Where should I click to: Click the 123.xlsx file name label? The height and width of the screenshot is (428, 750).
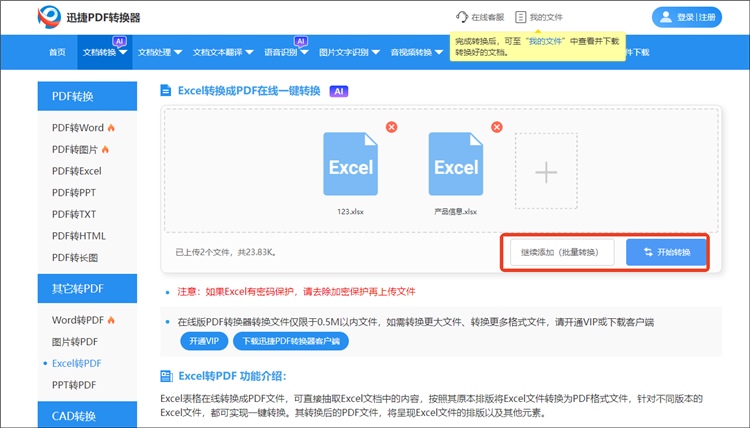(350, 211)
